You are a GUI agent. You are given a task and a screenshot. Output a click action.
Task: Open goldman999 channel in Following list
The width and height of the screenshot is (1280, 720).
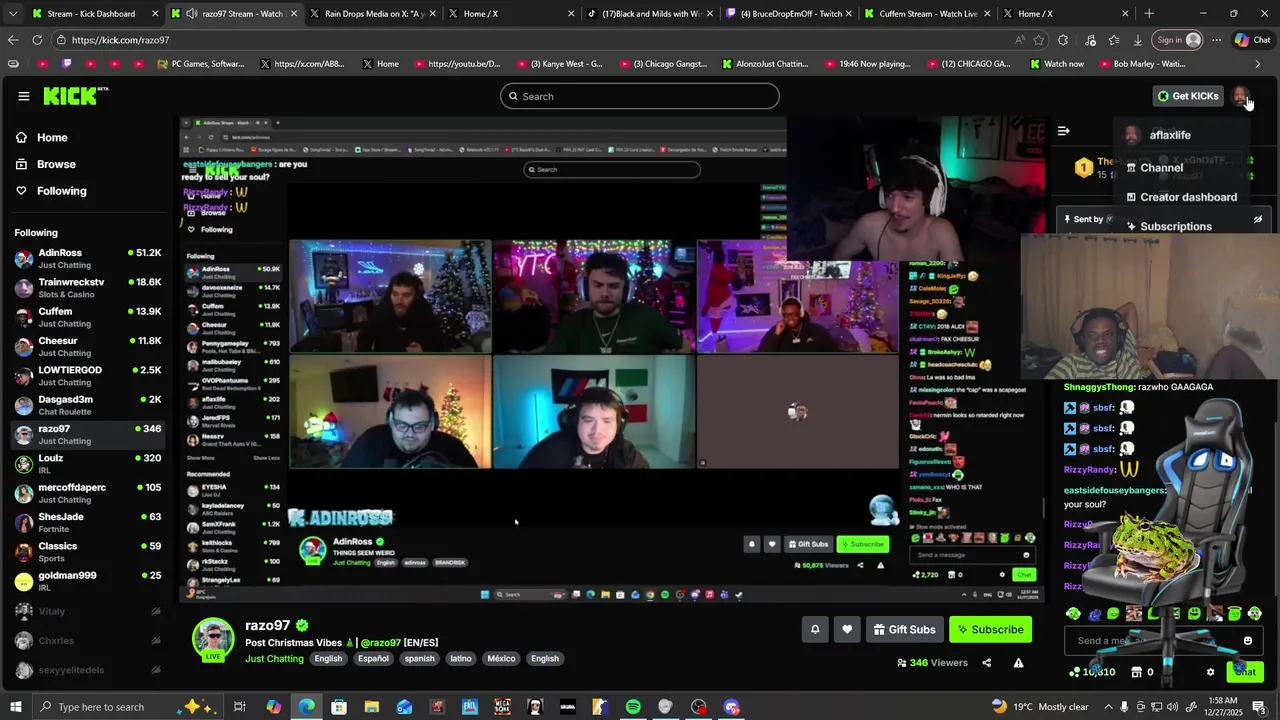pos(88,581)
